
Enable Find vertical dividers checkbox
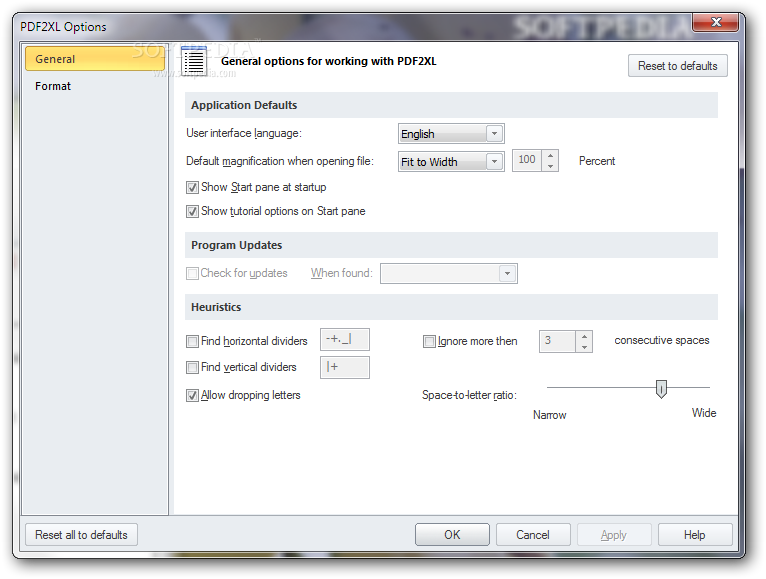point(192,367)
